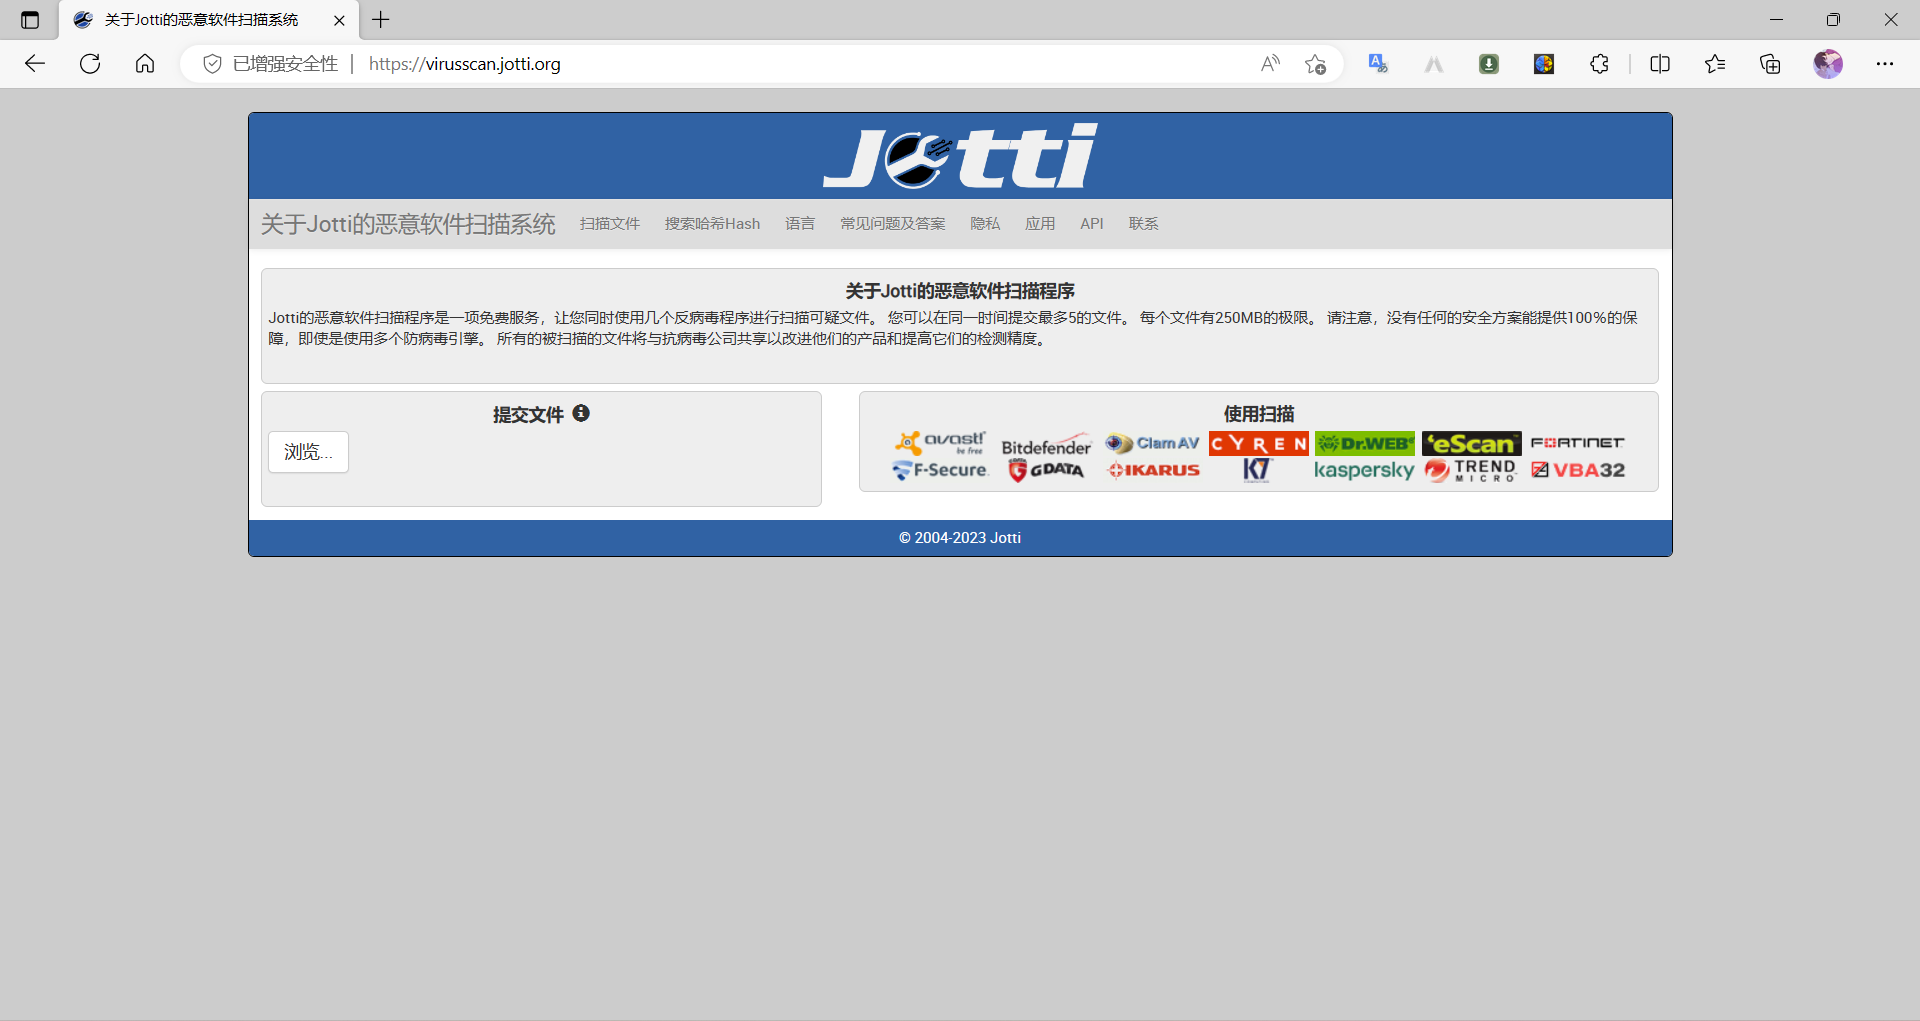Click the Dr.WEB scanner logo
This screenshot has width=1920, height=1021.
tap(1365, 443)
